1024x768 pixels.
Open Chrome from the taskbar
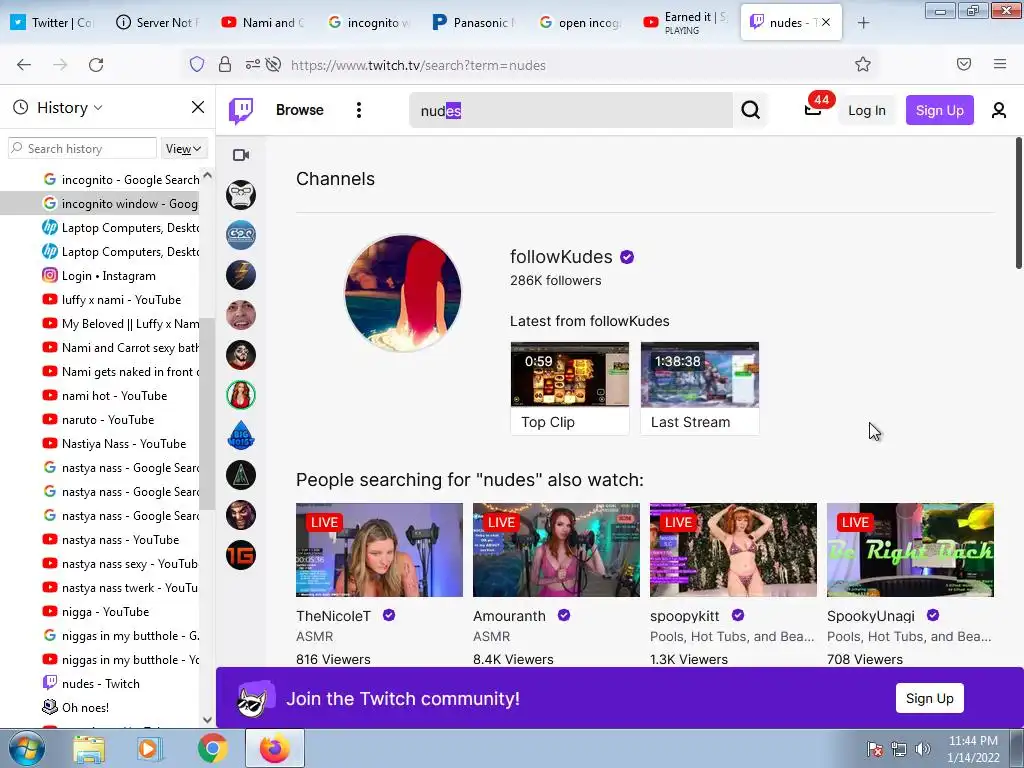[x=213, y=748]
